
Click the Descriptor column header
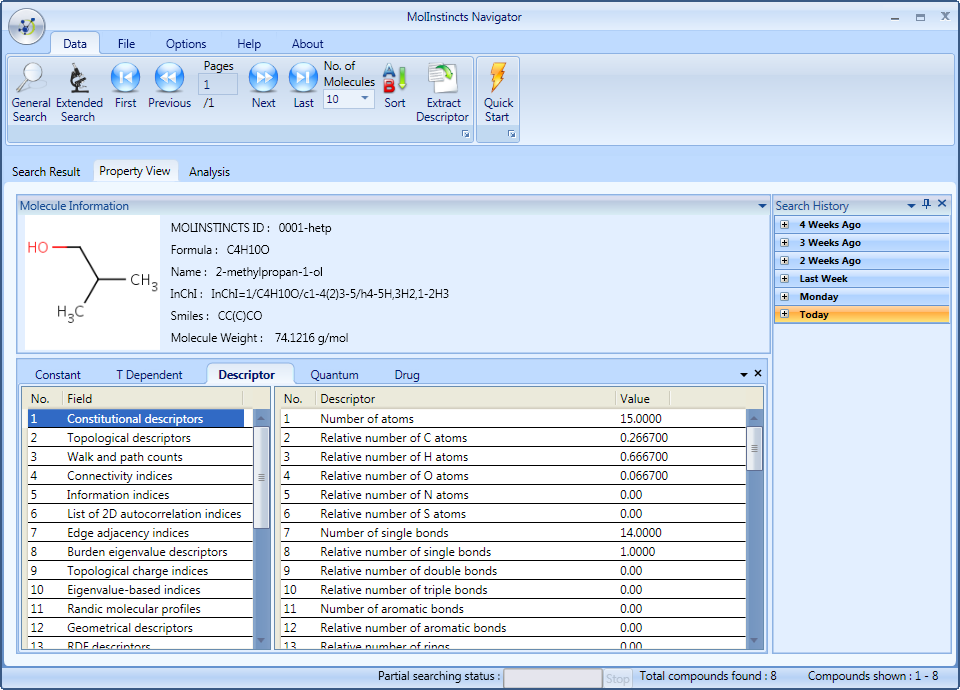465,399
